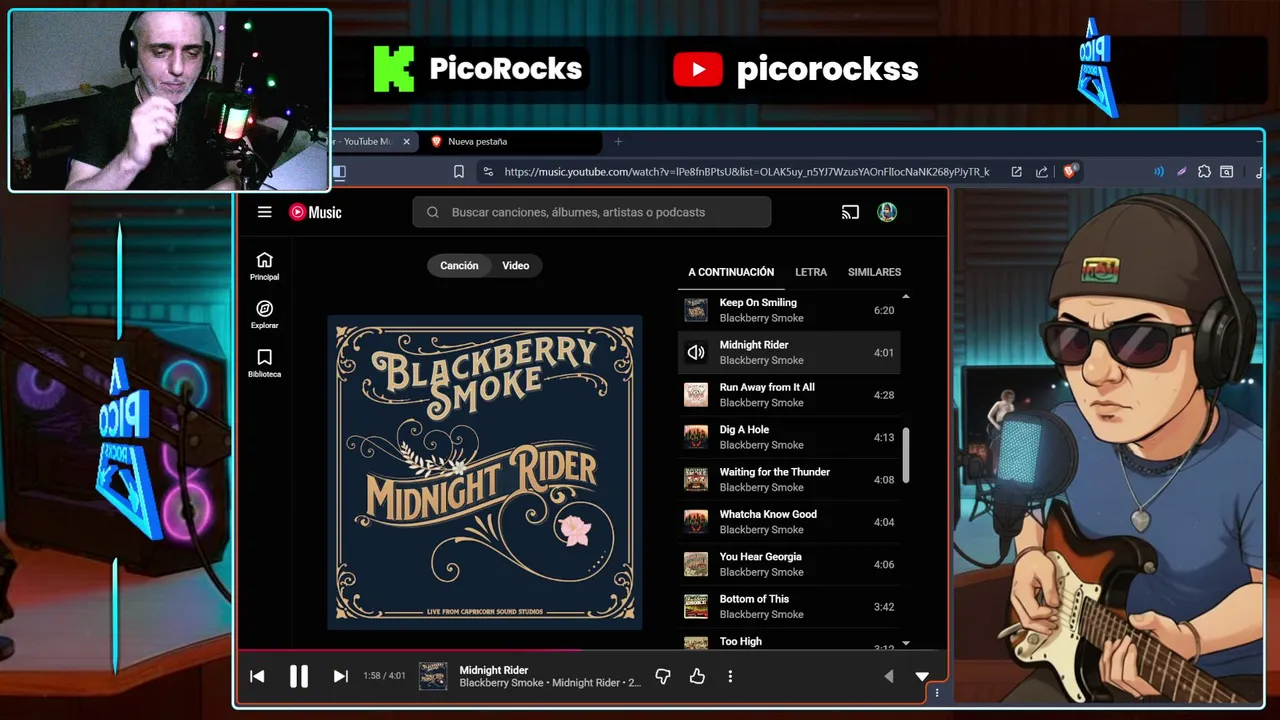Open more options three-dot menu in player bar
This screenshot has width=1280, height=720.
click(730, 677)
